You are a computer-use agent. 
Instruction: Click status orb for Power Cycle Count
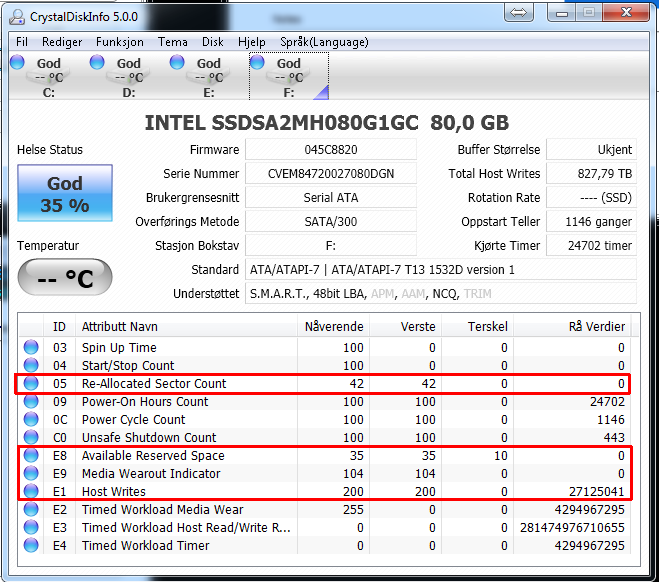[x=31, y=419]
